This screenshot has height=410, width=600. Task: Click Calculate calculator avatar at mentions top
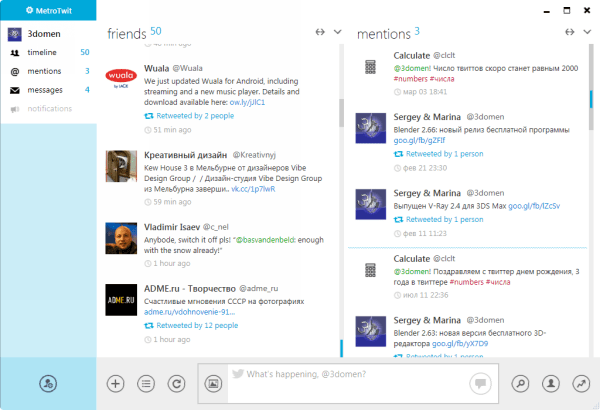click(370, 67)
